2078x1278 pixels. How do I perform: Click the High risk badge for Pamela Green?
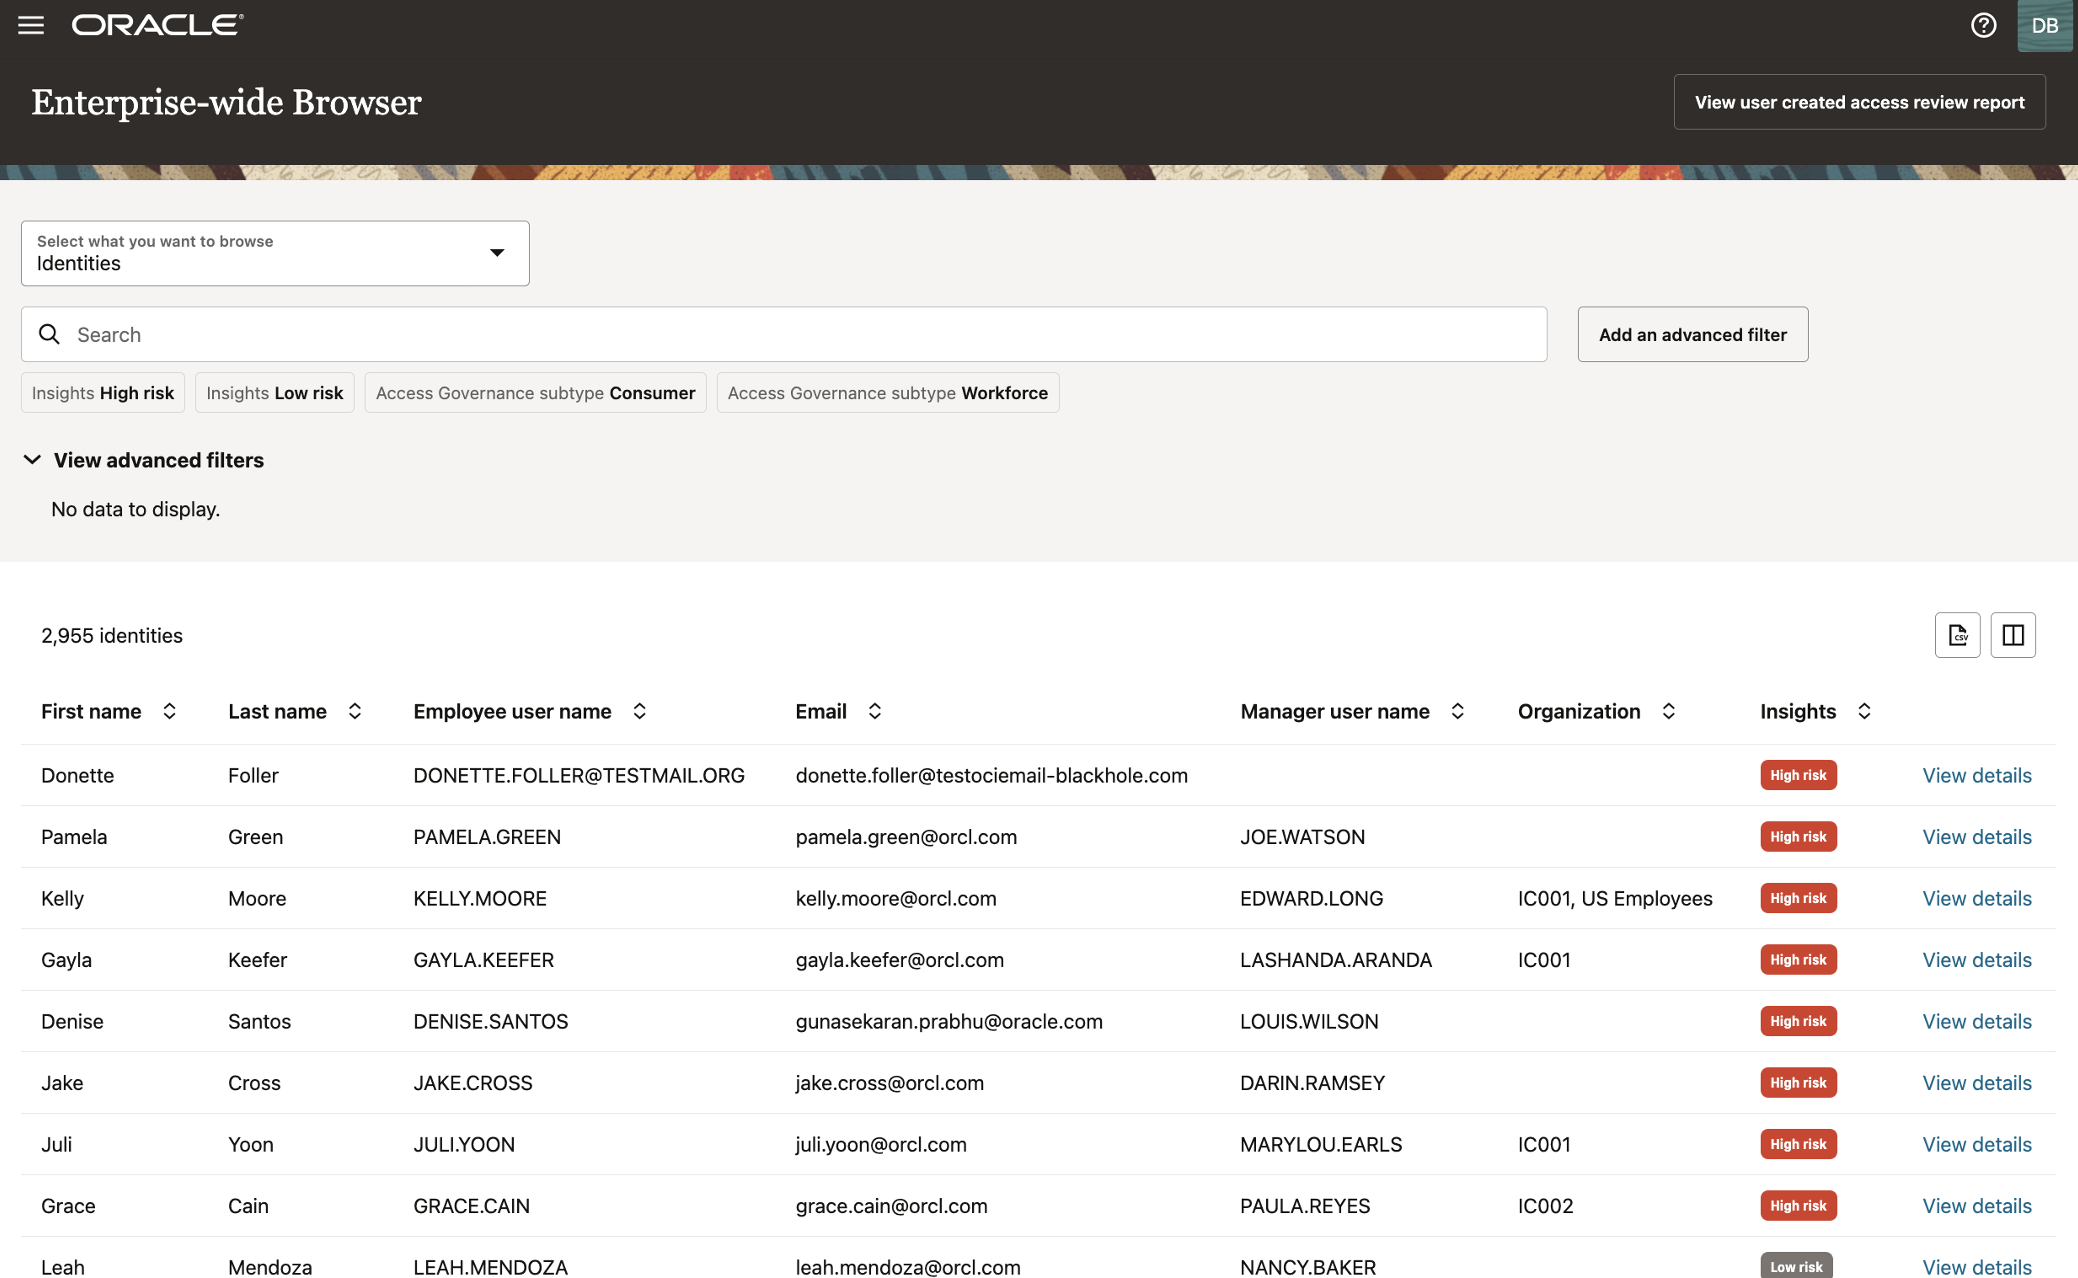coord(1798,836)
